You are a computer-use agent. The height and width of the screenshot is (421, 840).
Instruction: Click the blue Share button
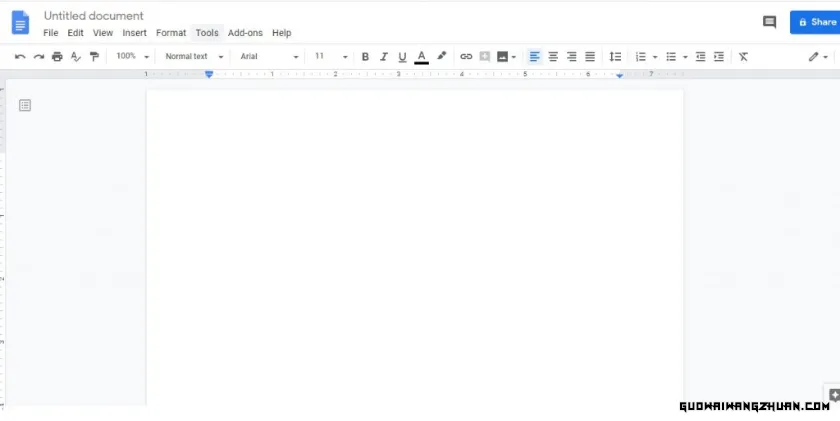click(815, 22)
